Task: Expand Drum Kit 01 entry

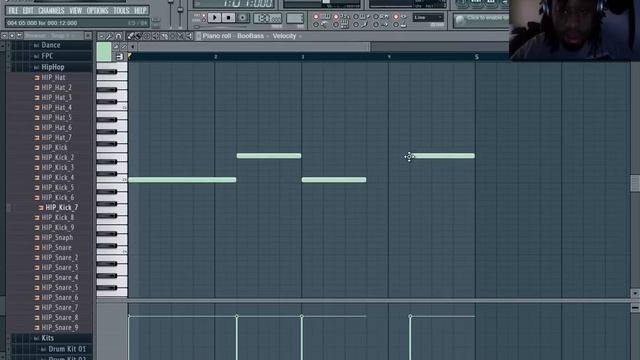Action: point(67,349)
